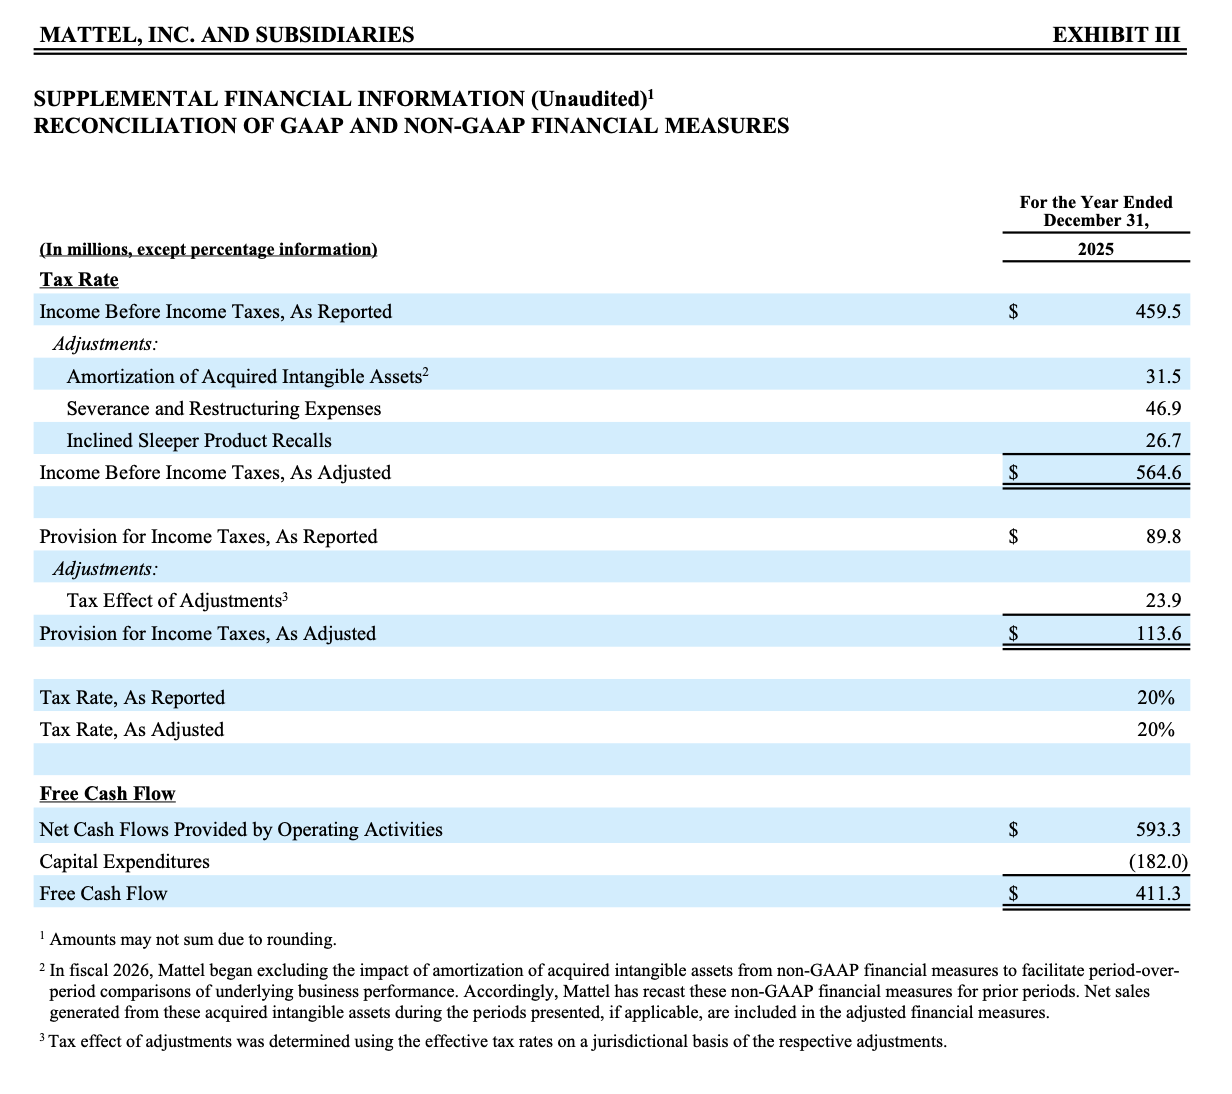
Task: Click the 'Free Cash Flow' section heading
Action: pyautogui.click(x=108, y=794)
